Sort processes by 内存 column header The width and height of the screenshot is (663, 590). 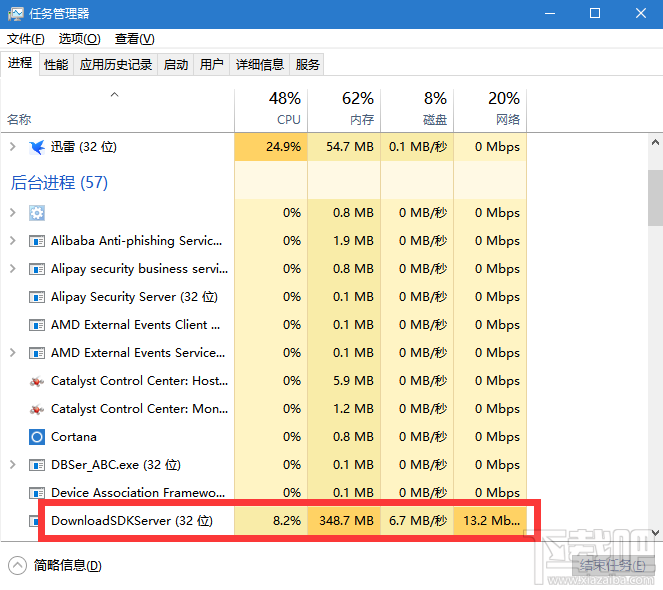[x=344, y=109]
